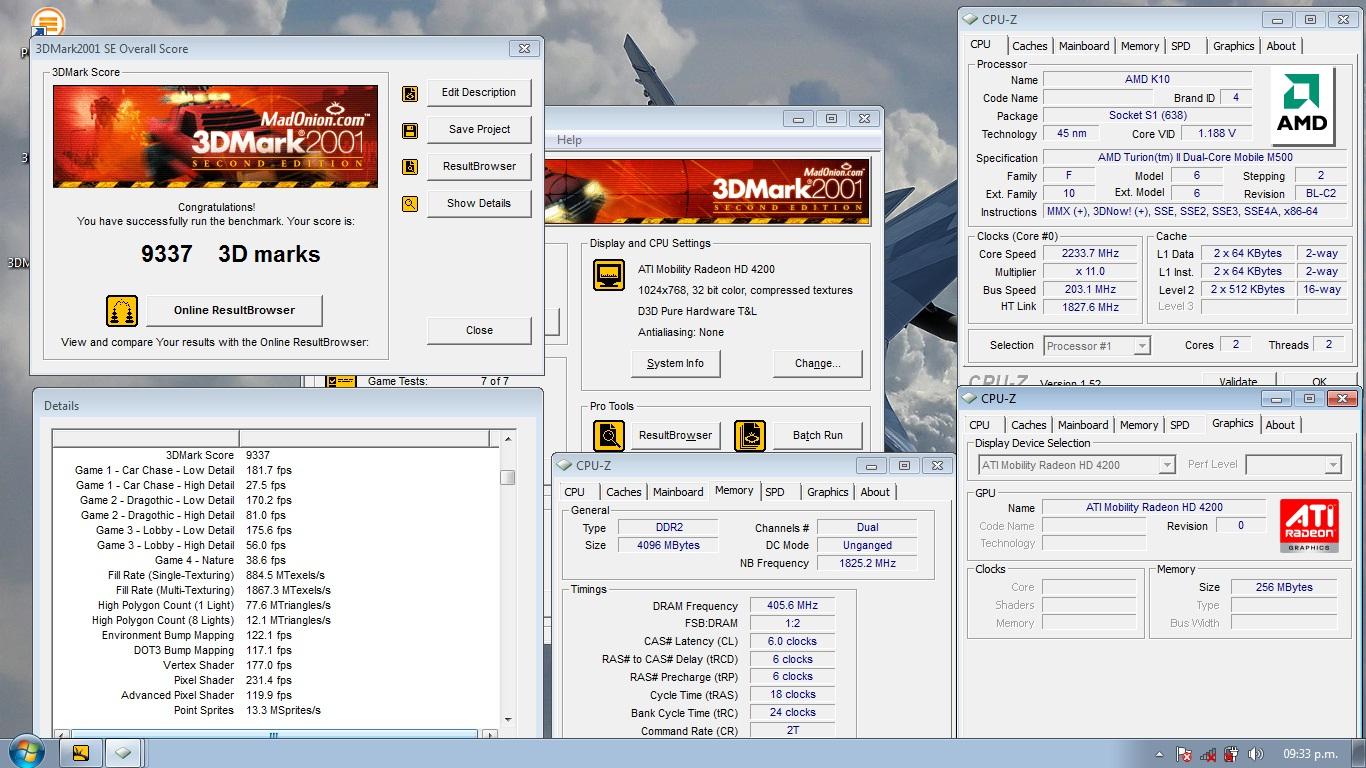Click the Batch Run button

click(818, 436)
